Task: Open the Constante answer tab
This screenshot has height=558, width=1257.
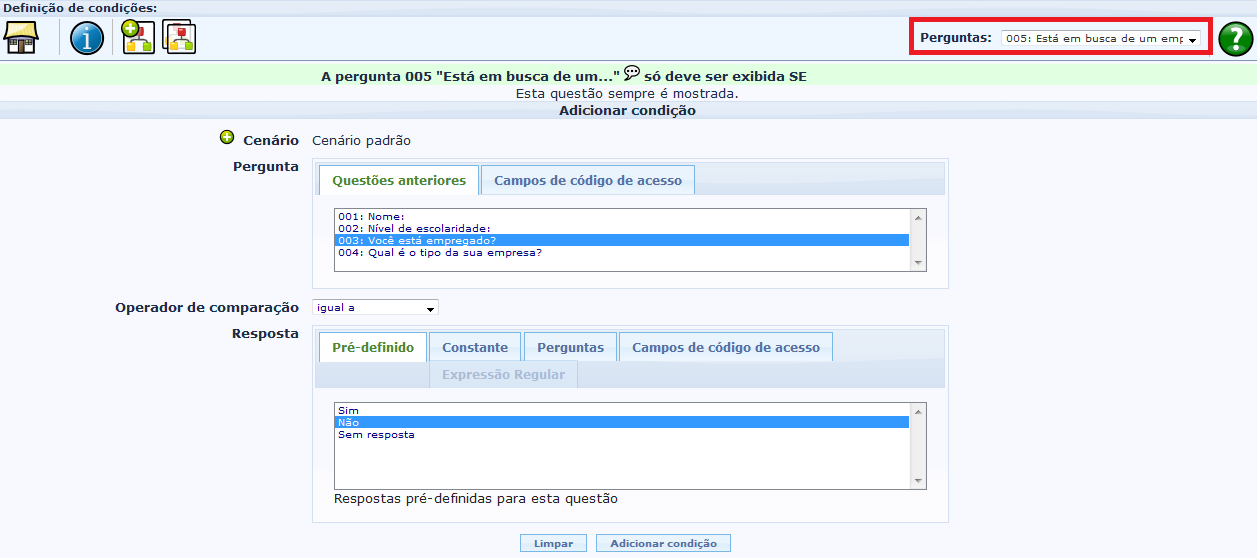Action: click(475, 348)
